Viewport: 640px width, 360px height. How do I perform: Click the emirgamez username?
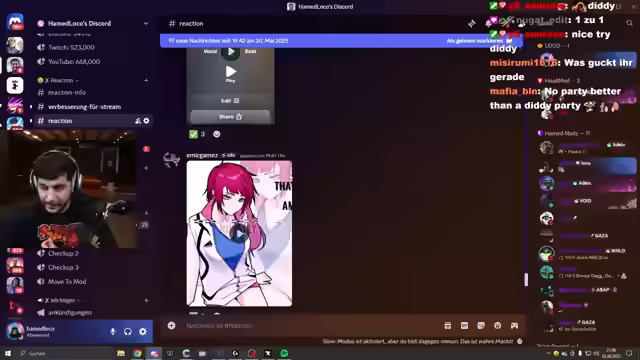(x=202, y=155)
